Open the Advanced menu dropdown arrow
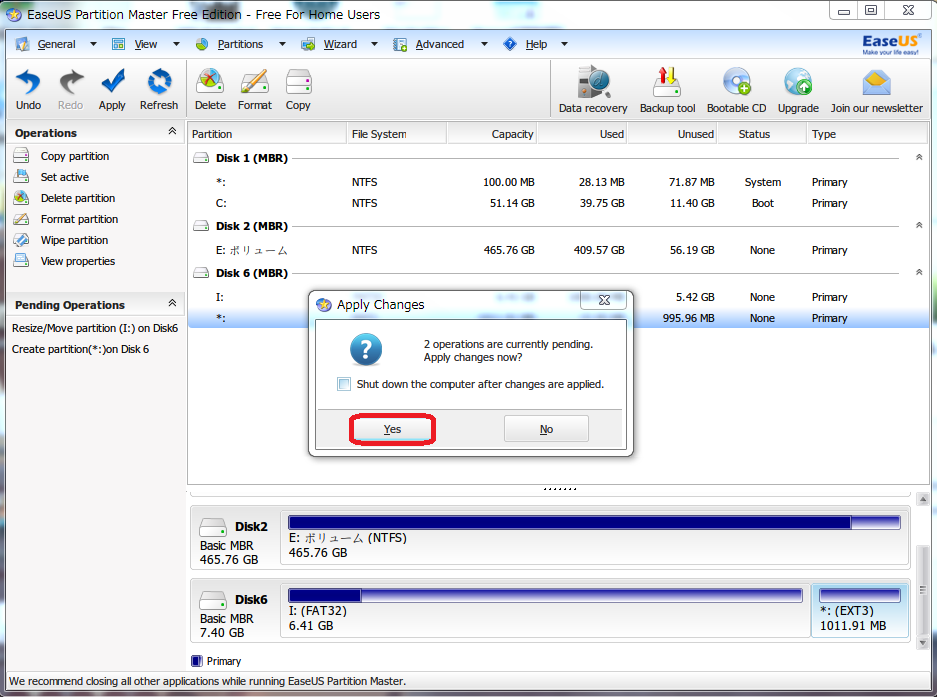This screenshot has height=697, width=937. 484,44
